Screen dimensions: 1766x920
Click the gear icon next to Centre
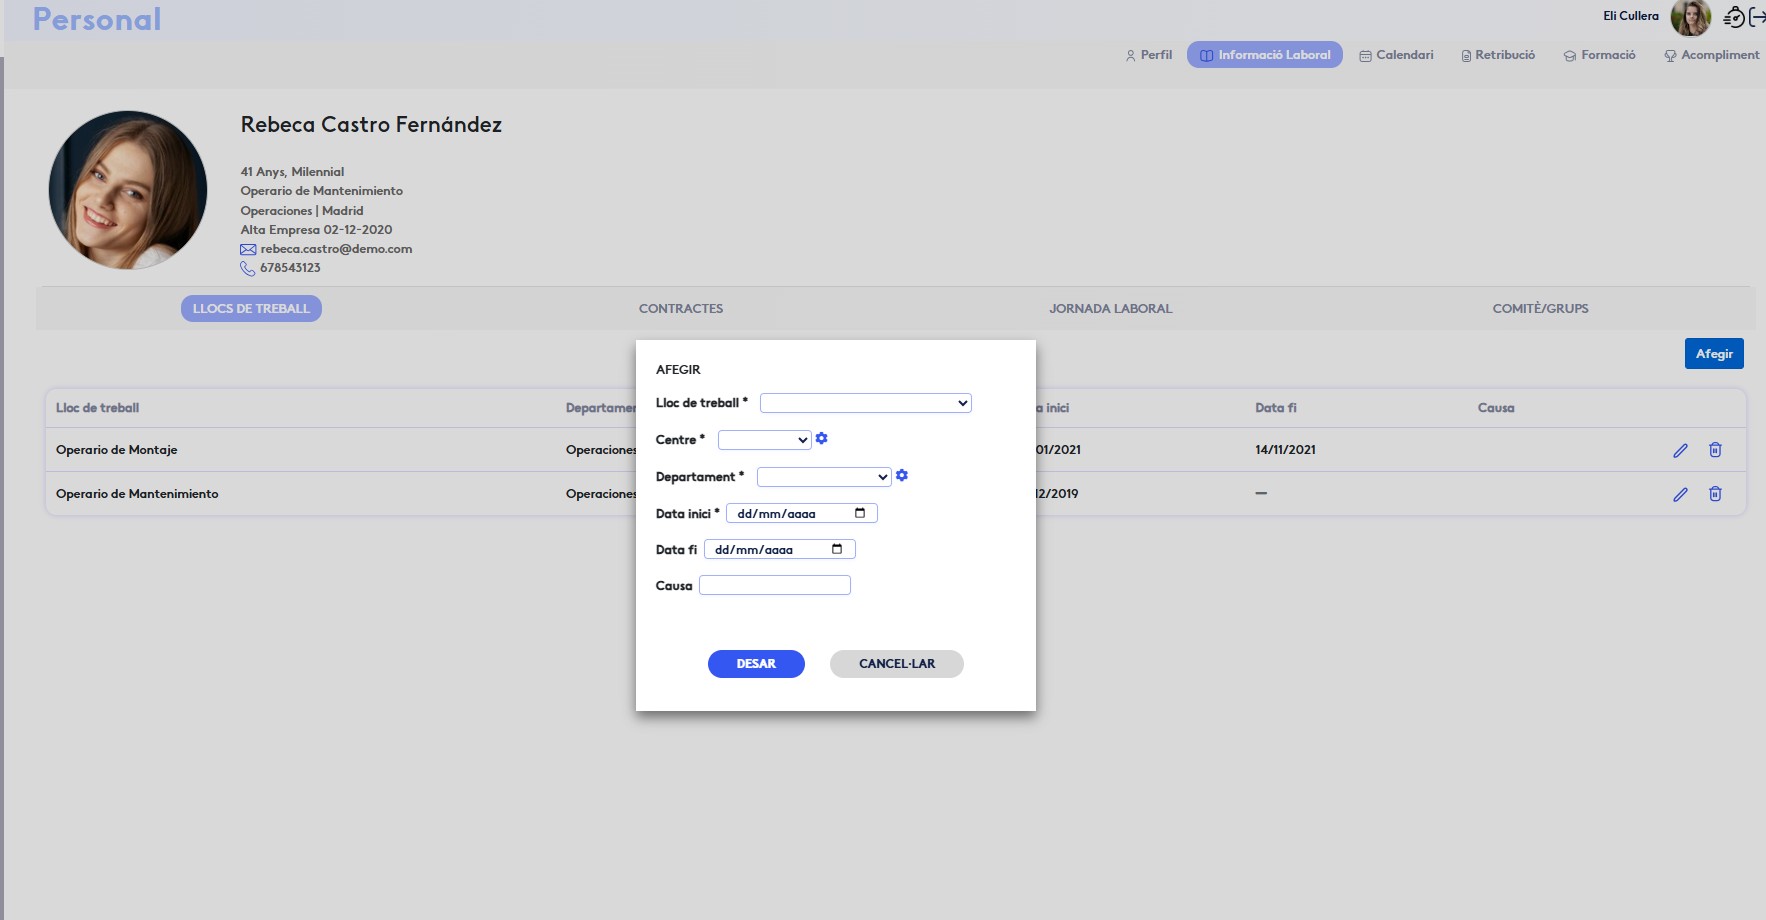click(821, 439)
